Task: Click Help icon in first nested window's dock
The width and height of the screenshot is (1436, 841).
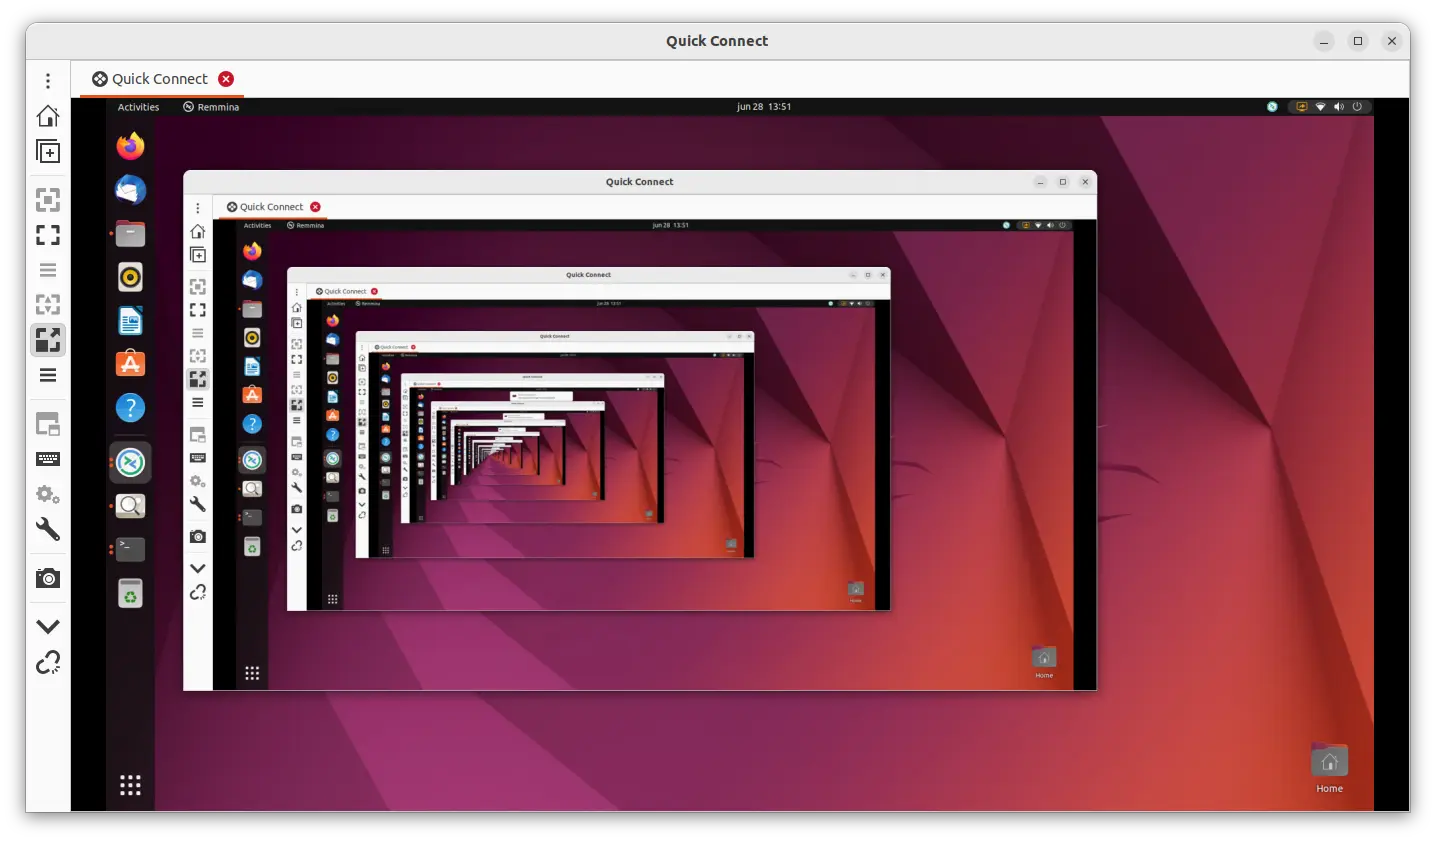Action: pyautogui.click(x=252, y=424)
